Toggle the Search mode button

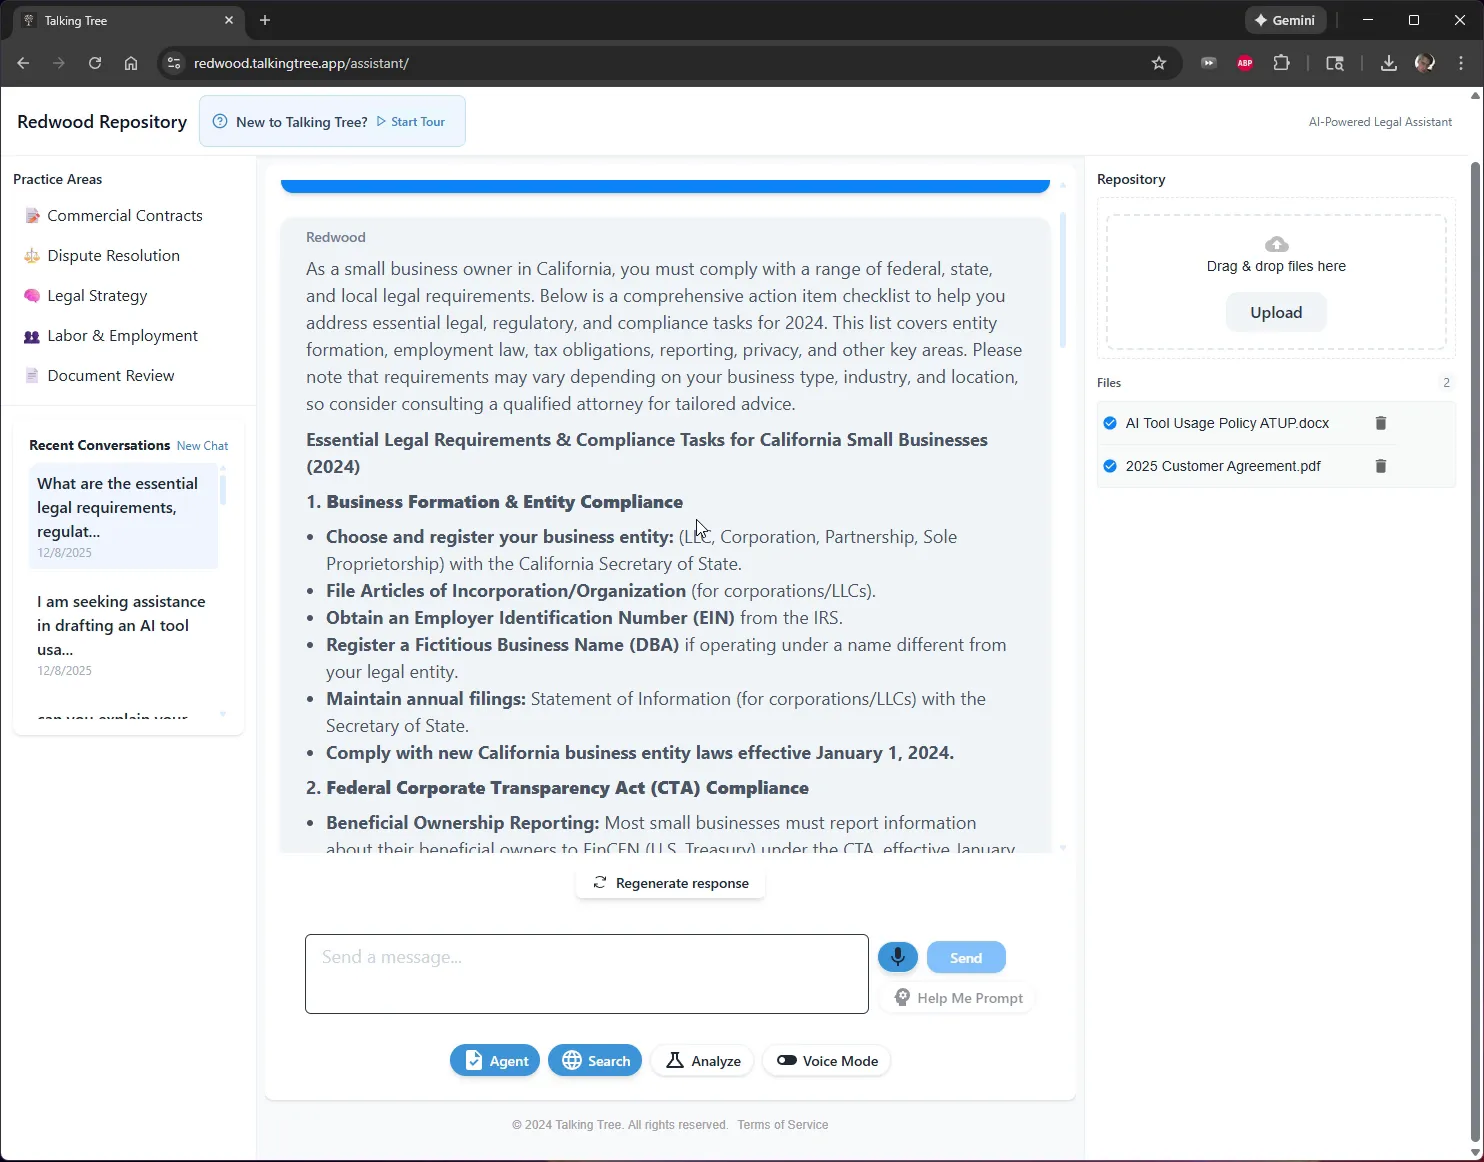coord(595,1061)
